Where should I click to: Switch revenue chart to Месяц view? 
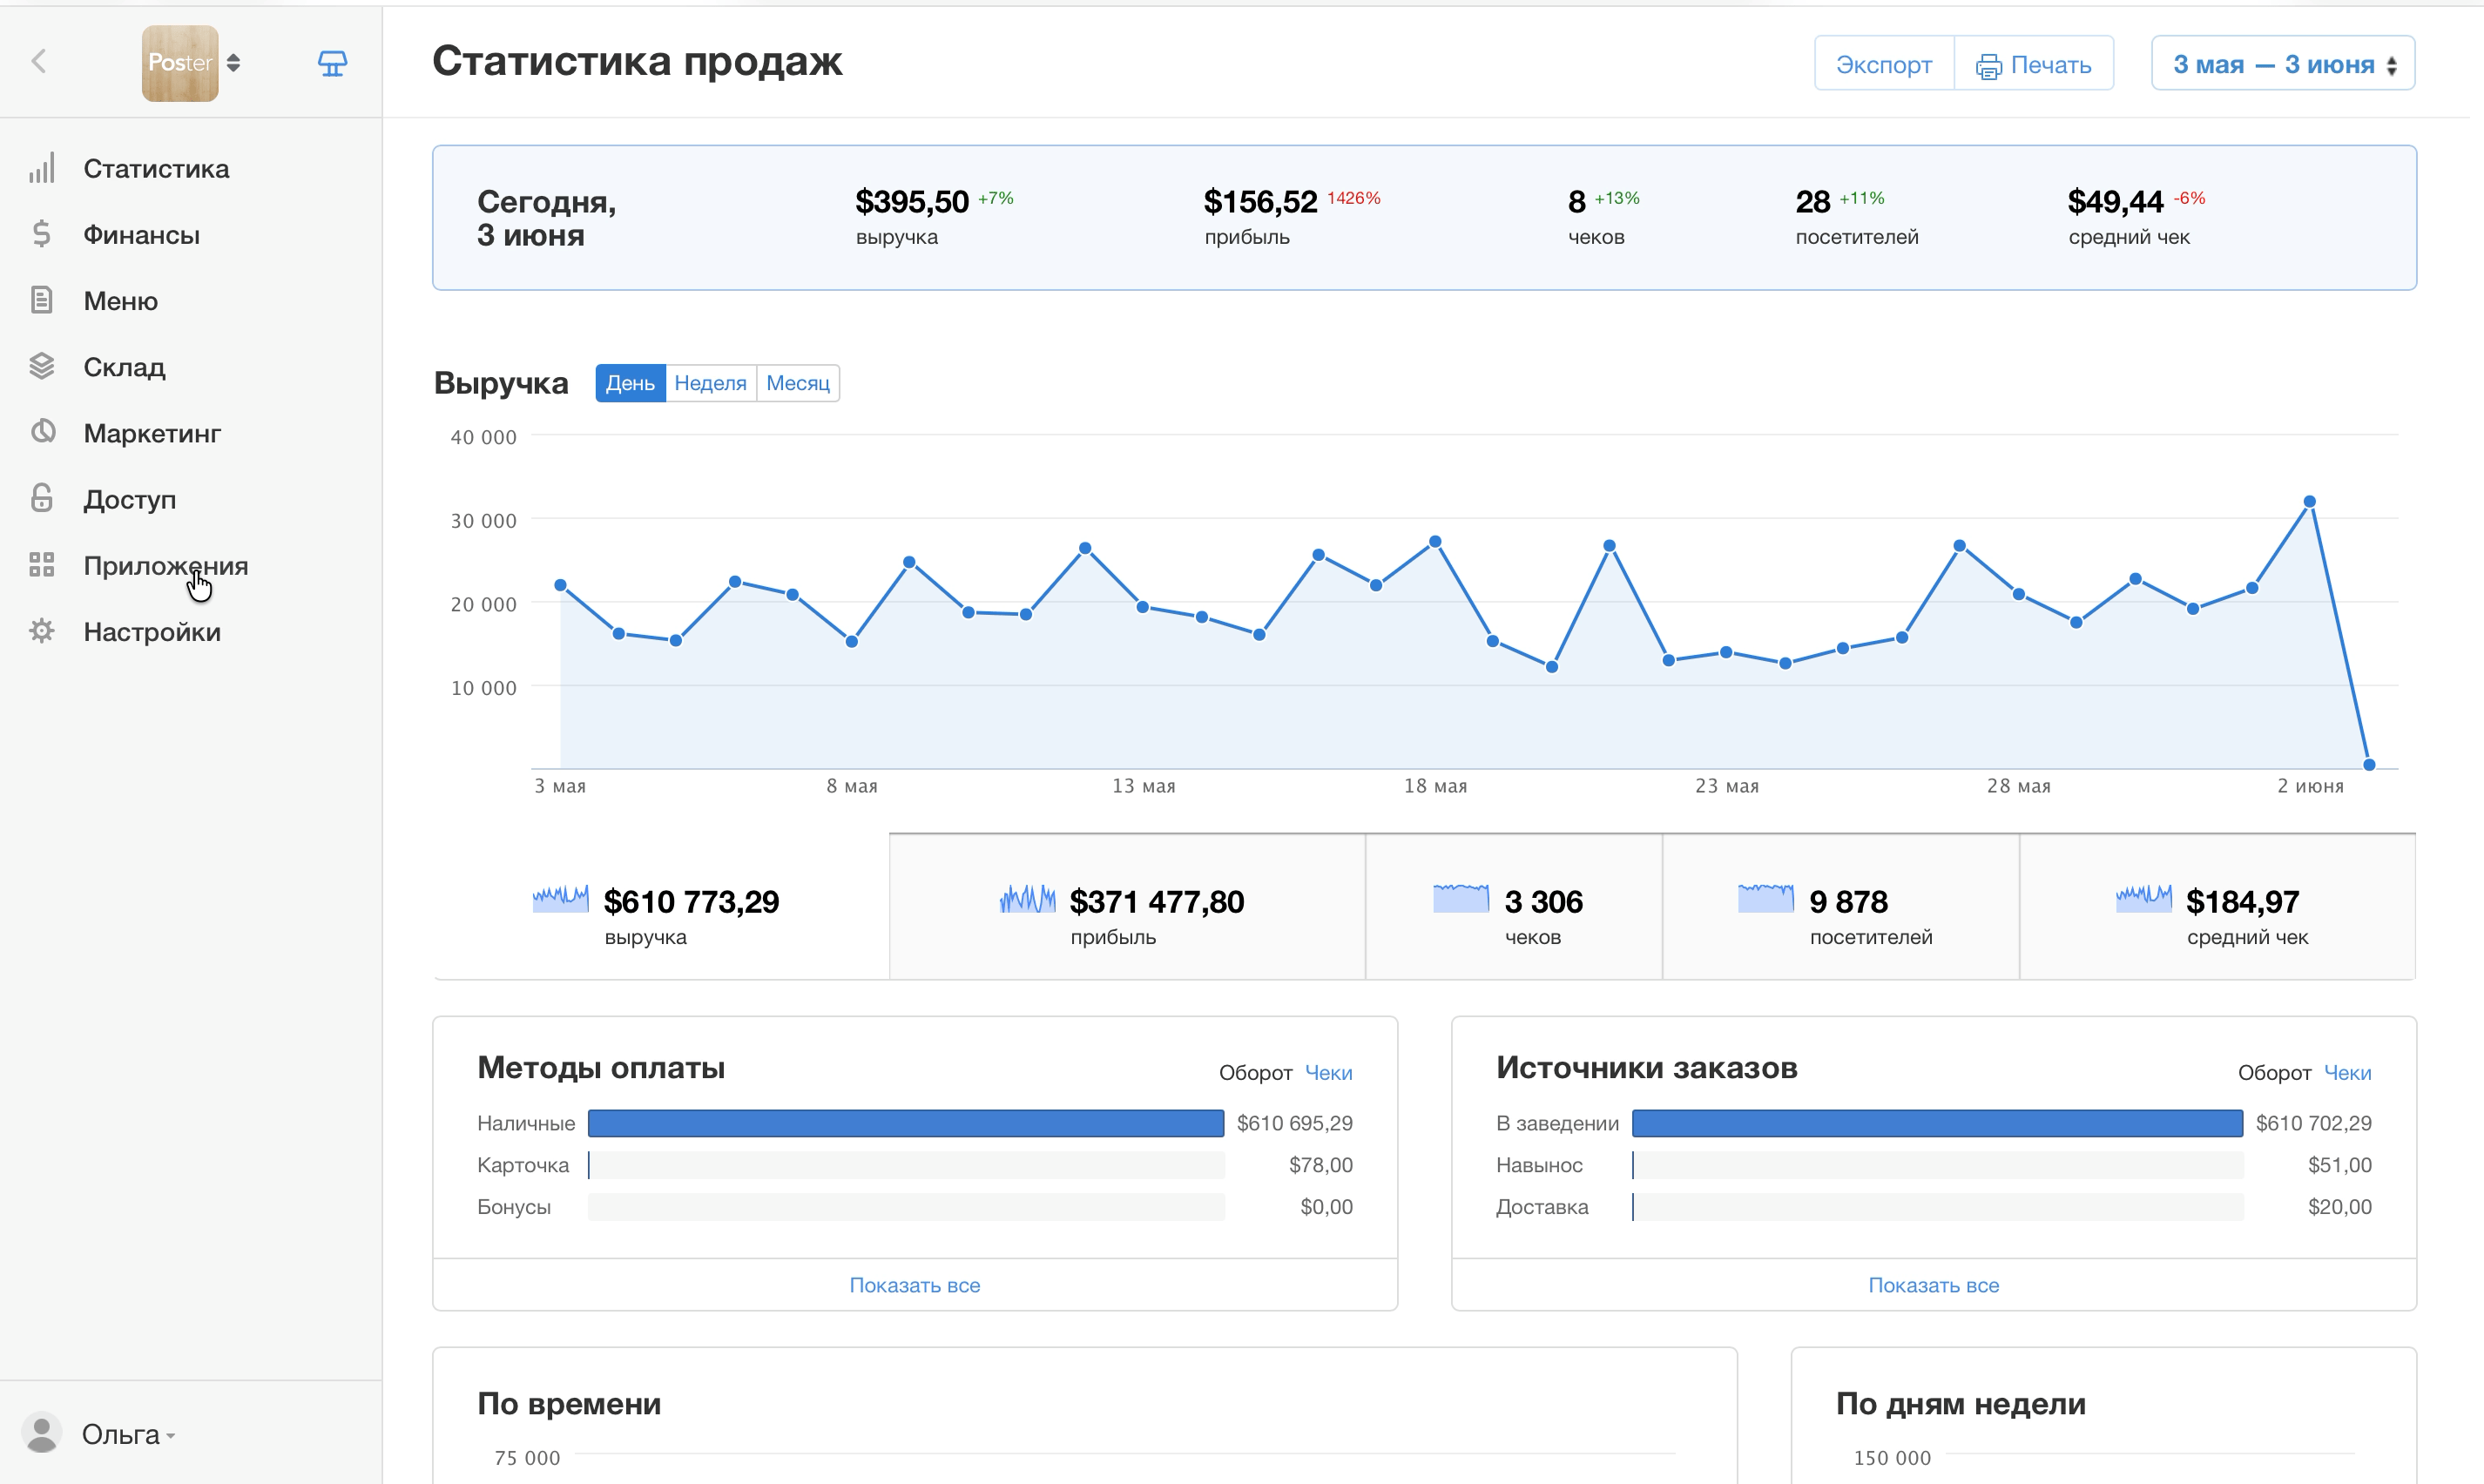[x=798, y=383]
